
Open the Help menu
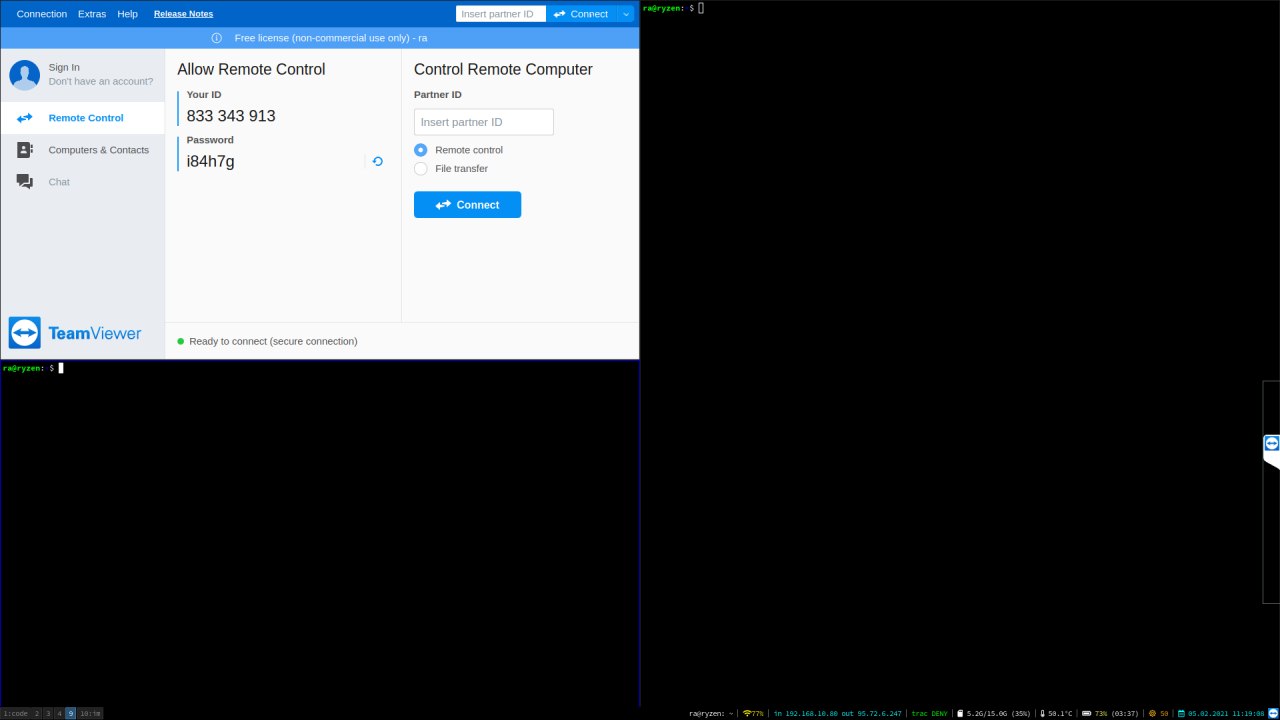[127, 14]
